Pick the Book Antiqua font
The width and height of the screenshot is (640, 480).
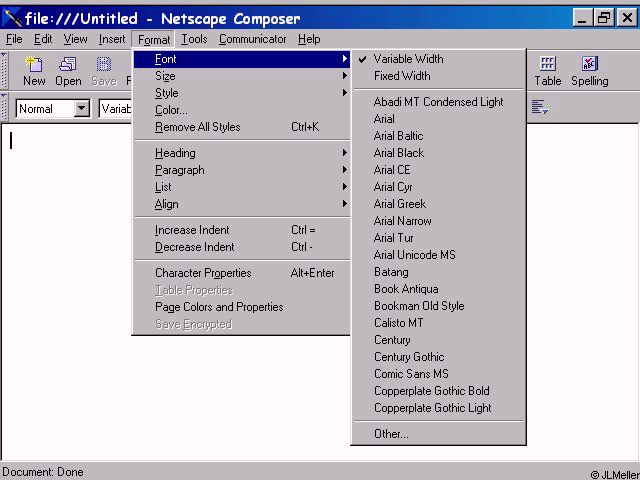click(x=438, y=289)
